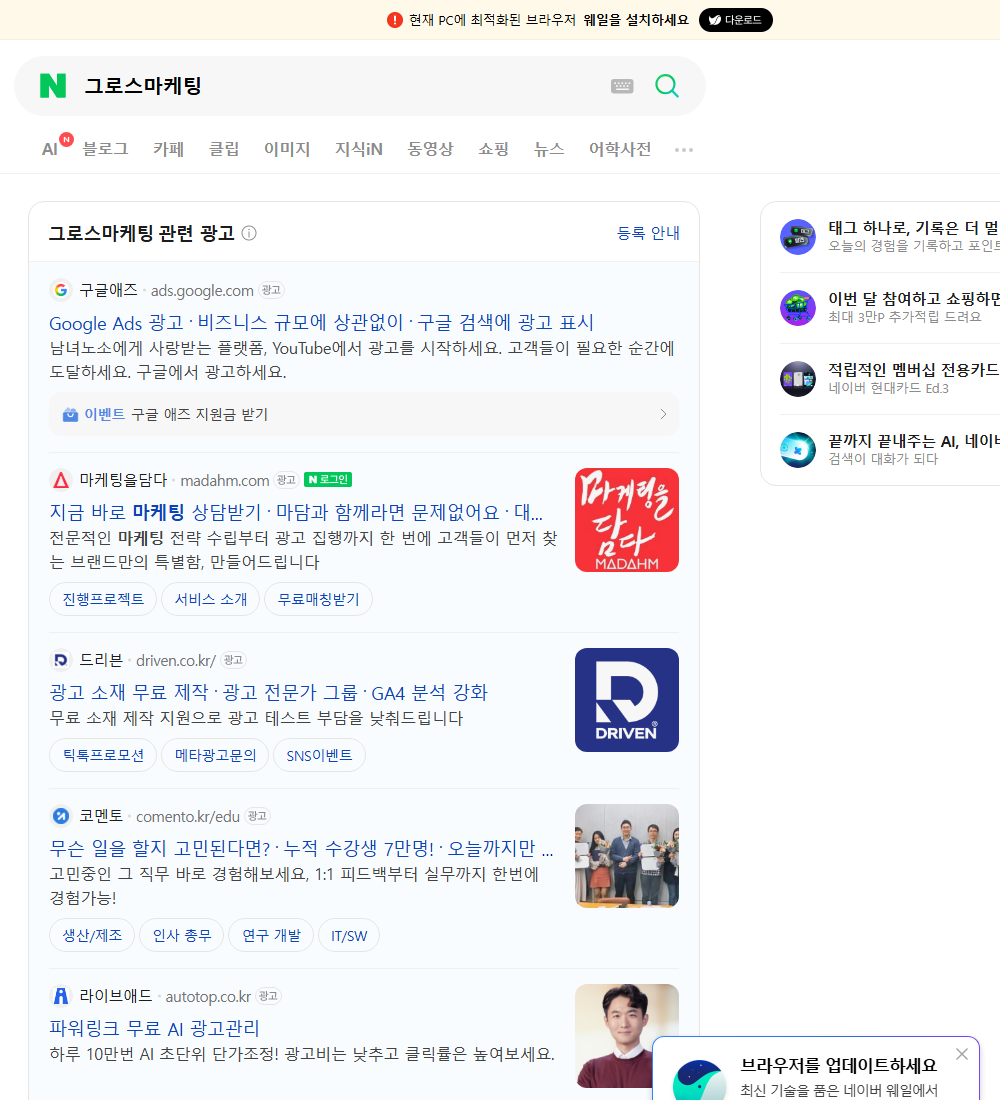Open the on-screen keyboard icon

click(622, 86)
